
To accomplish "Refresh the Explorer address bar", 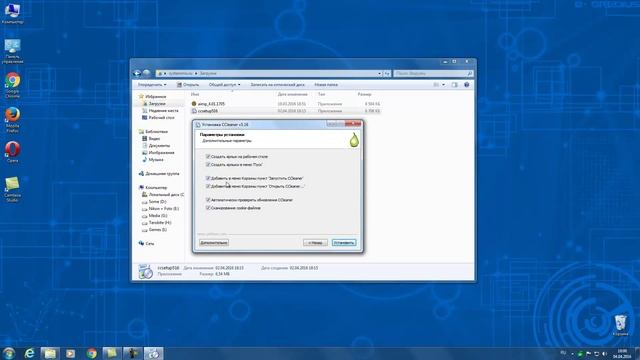I will pos(387,73).
